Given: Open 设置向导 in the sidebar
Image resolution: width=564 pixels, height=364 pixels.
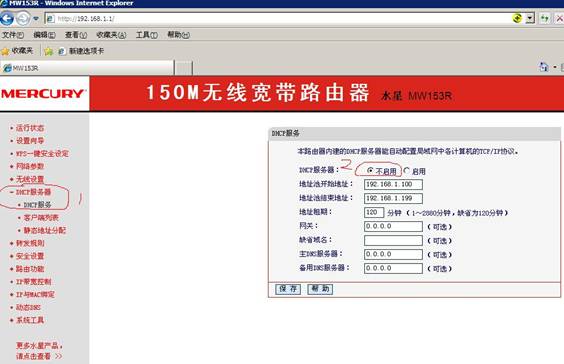Looking at the screenshot, I should tap(30, 141).
